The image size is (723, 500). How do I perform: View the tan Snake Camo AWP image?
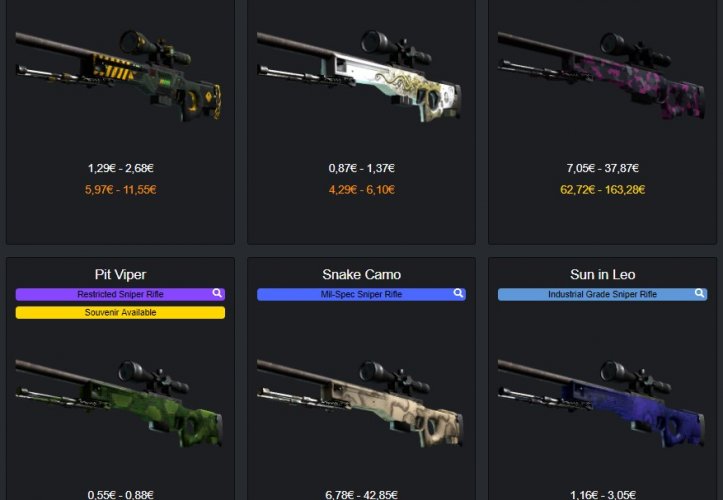[360, 403]
